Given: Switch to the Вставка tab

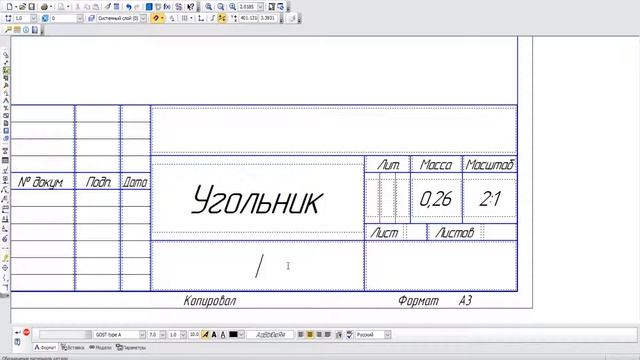Looking at the screenshot, I should click(x=73, y=347).
